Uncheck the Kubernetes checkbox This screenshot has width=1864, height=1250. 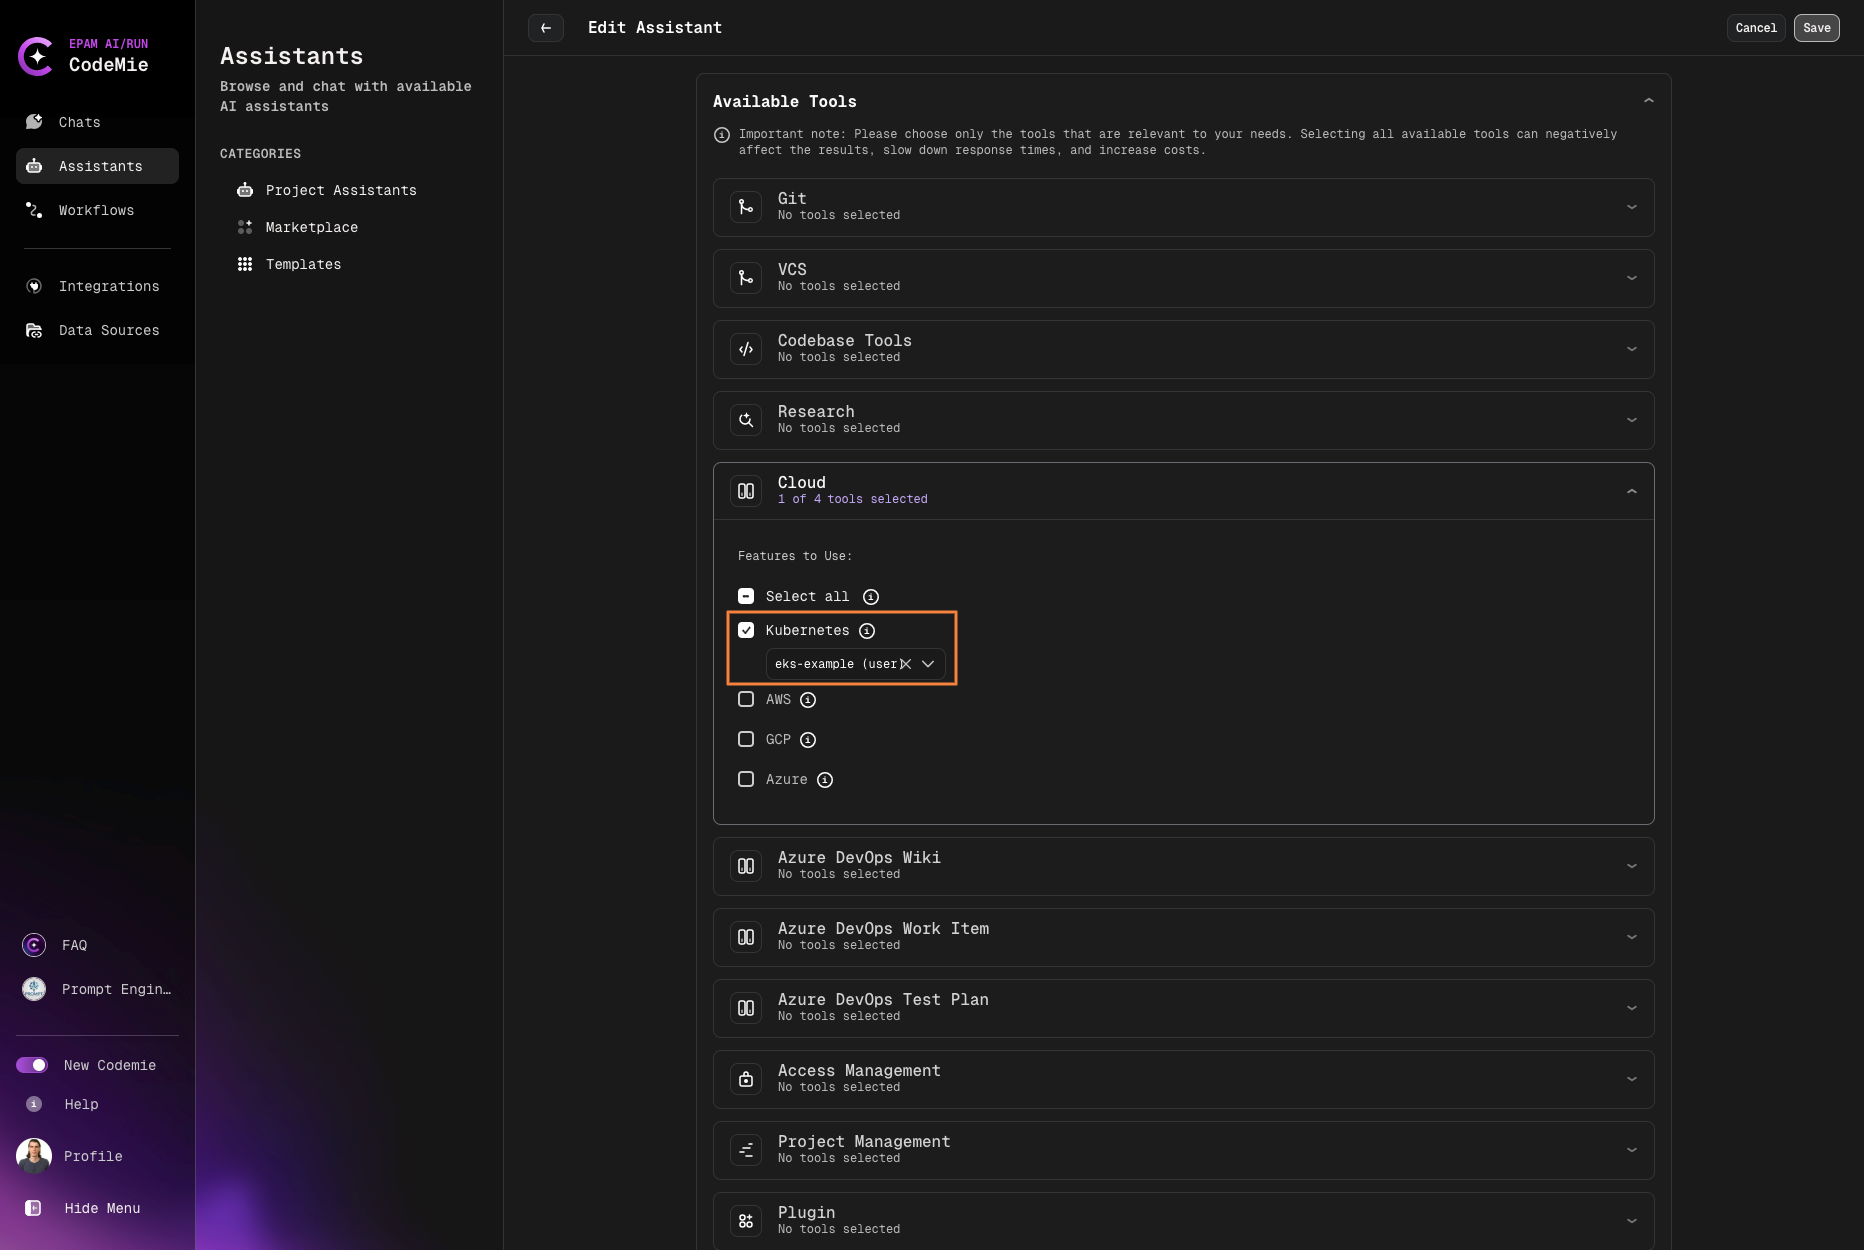click(746, 630)
